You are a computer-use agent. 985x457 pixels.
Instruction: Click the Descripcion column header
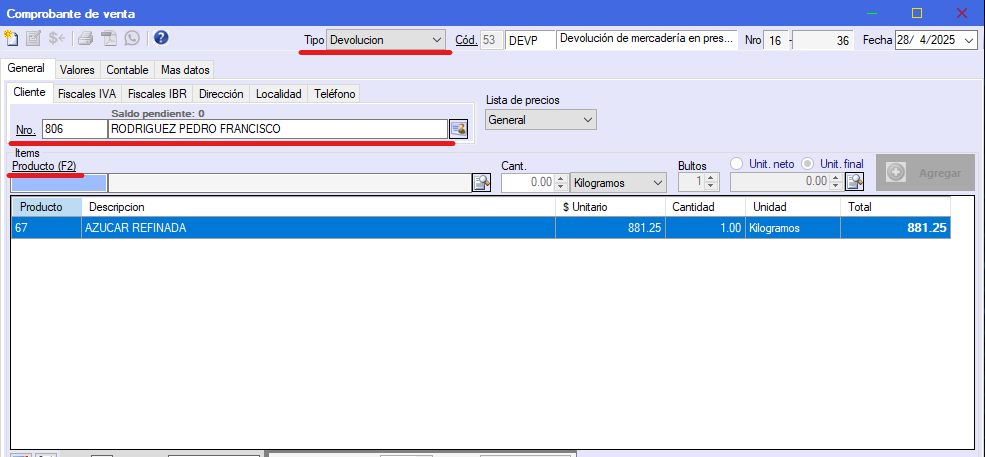[x=318, y=207]
